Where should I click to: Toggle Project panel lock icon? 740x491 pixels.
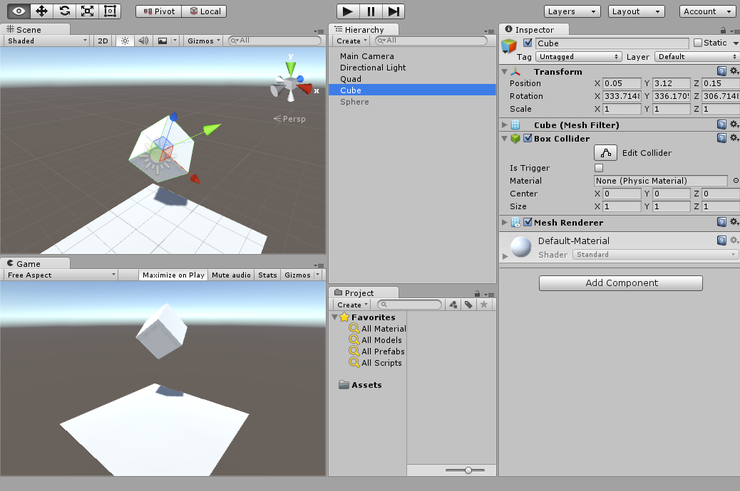click(x=477, y=293)
